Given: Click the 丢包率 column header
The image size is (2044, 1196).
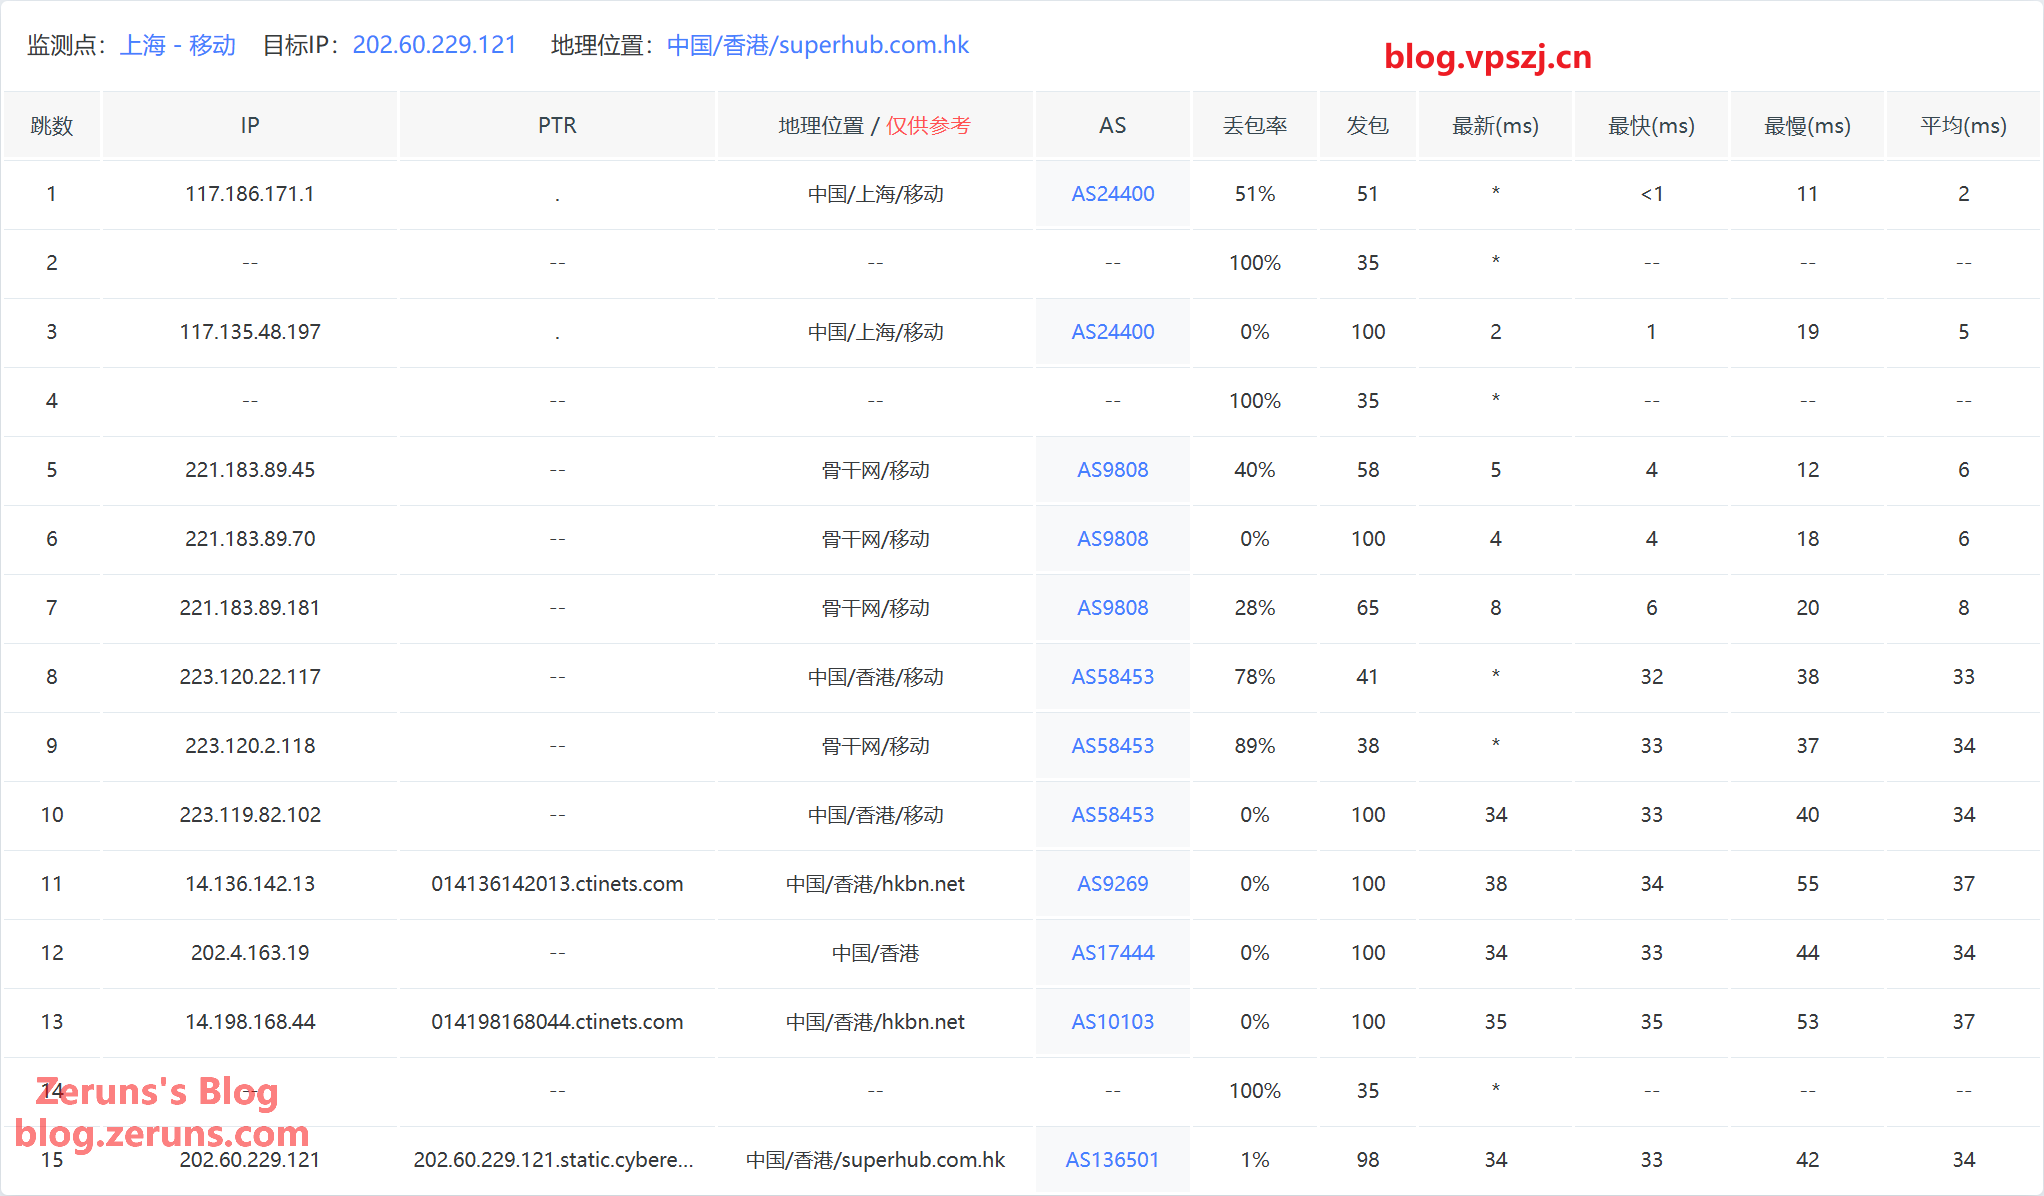Looking at the screenshot, I should point(1254,126).
